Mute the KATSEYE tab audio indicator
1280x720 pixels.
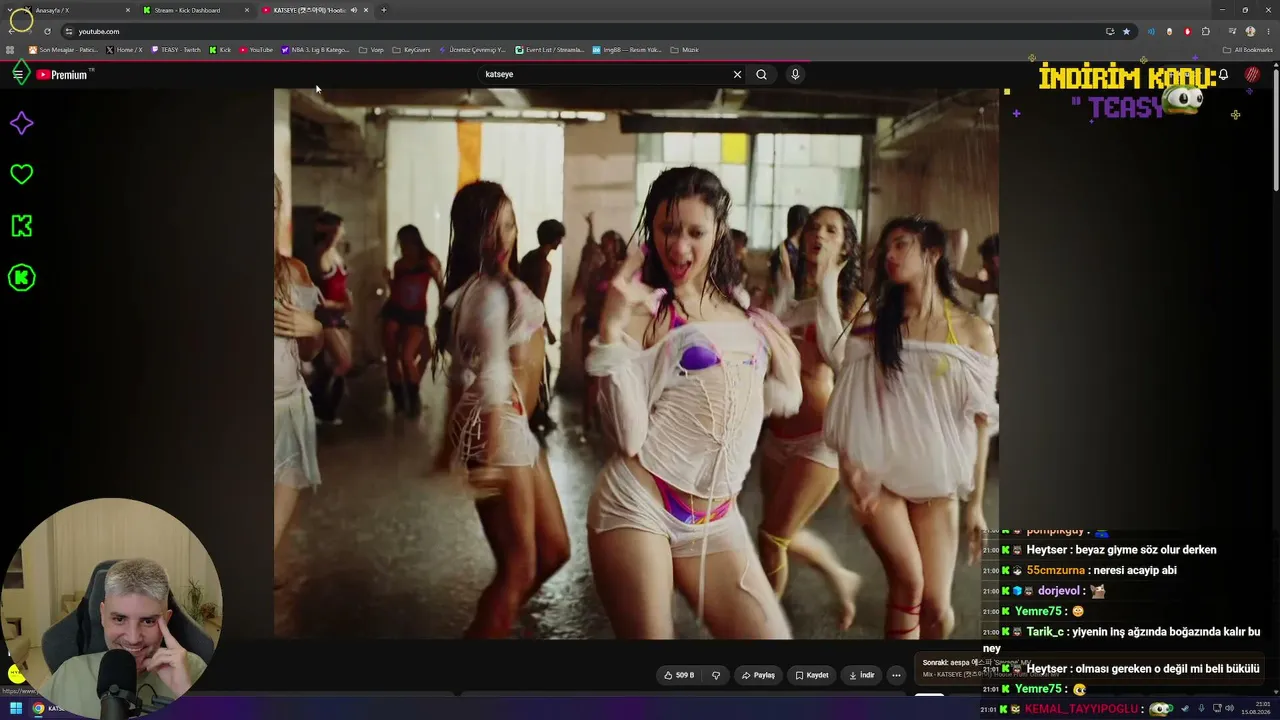click(x=353, y=10)
